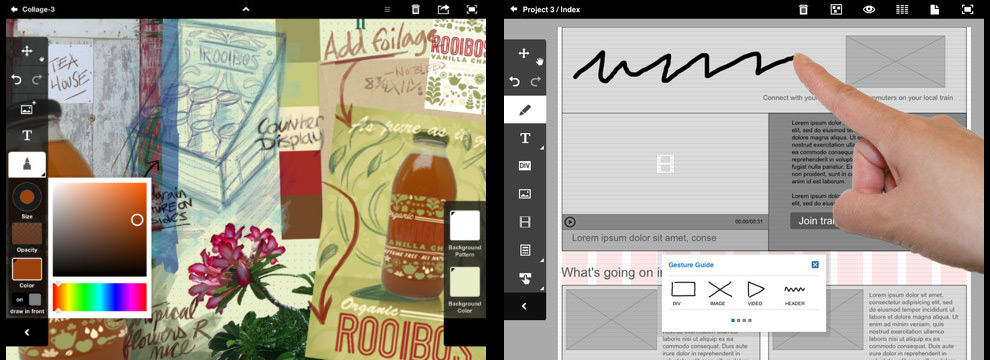Select the IMAGE gesture in Gesture Guide
The image size is (990, 360).
click(x=720, y=294)
